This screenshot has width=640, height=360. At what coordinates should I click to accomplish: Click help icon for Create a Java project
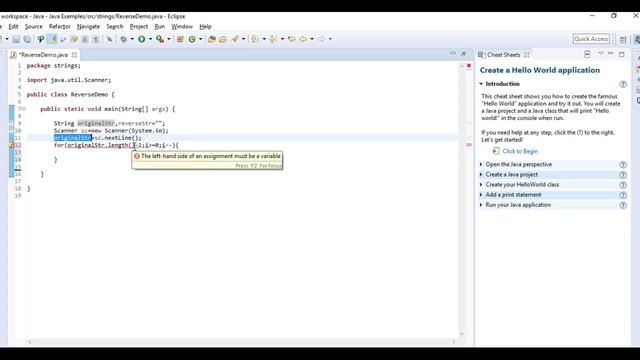[623, 175]
